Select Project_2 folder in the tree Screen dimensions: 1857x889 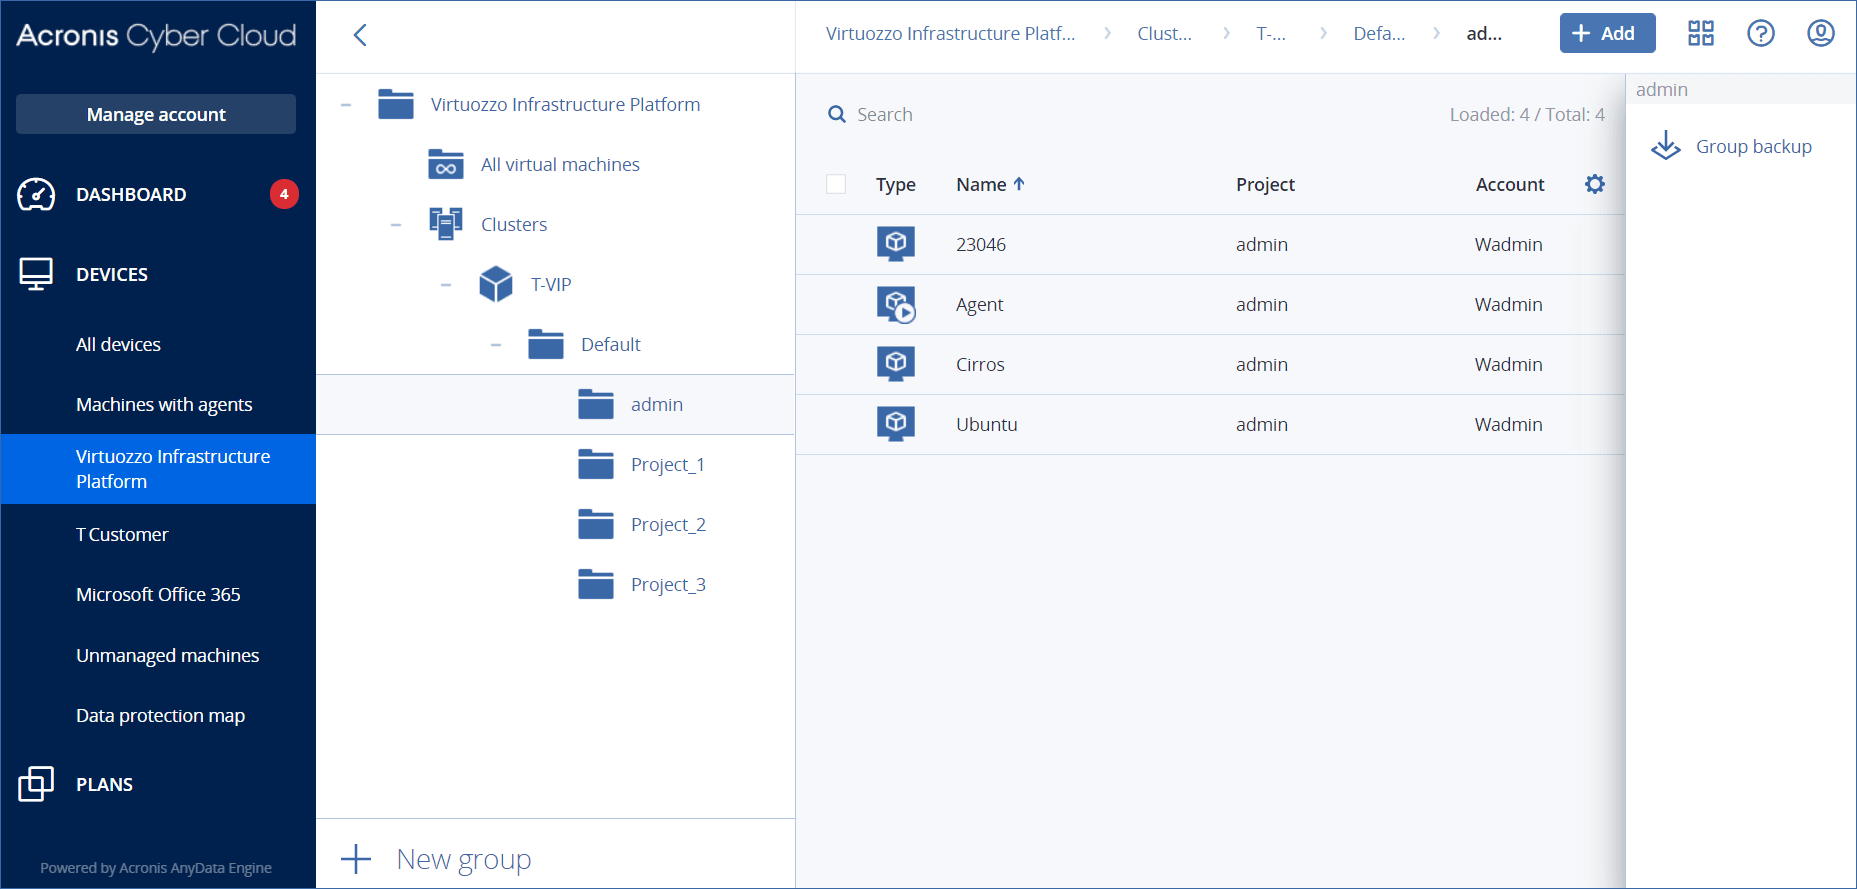click(x=667, y=524)
